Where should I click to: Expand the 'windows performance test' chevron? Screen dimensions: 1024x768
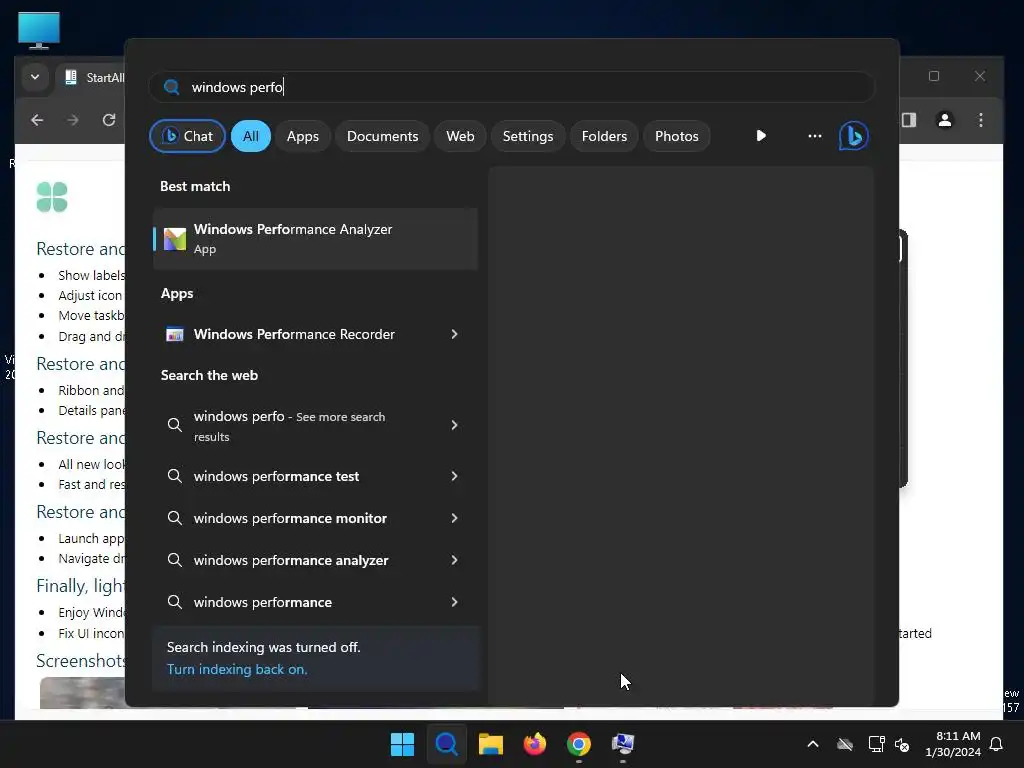tap(455, 476)
